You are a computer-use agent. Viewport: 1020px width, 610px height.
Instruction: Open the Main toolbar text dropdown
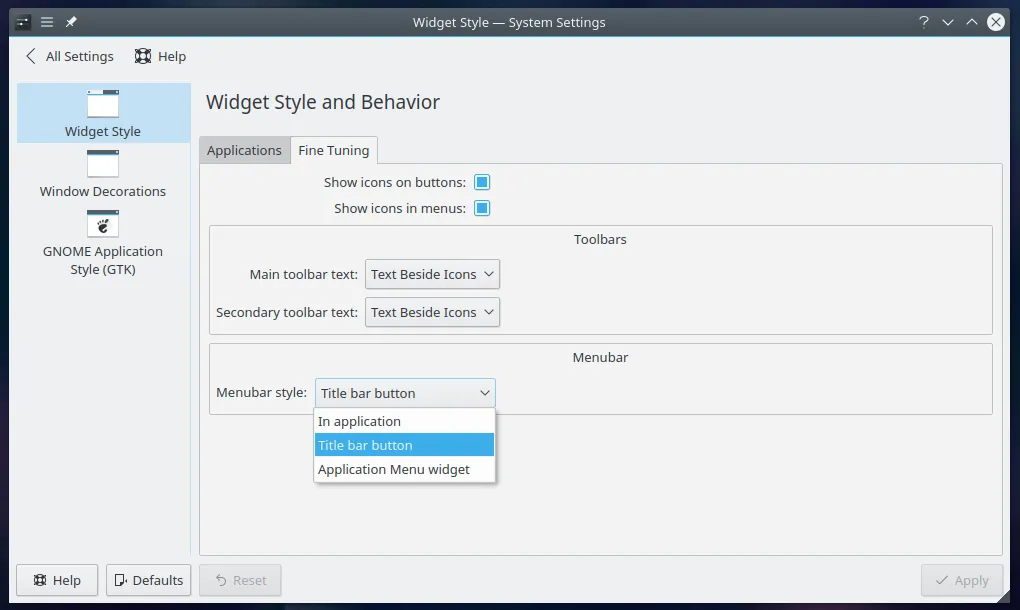click(x=432, y=274)
